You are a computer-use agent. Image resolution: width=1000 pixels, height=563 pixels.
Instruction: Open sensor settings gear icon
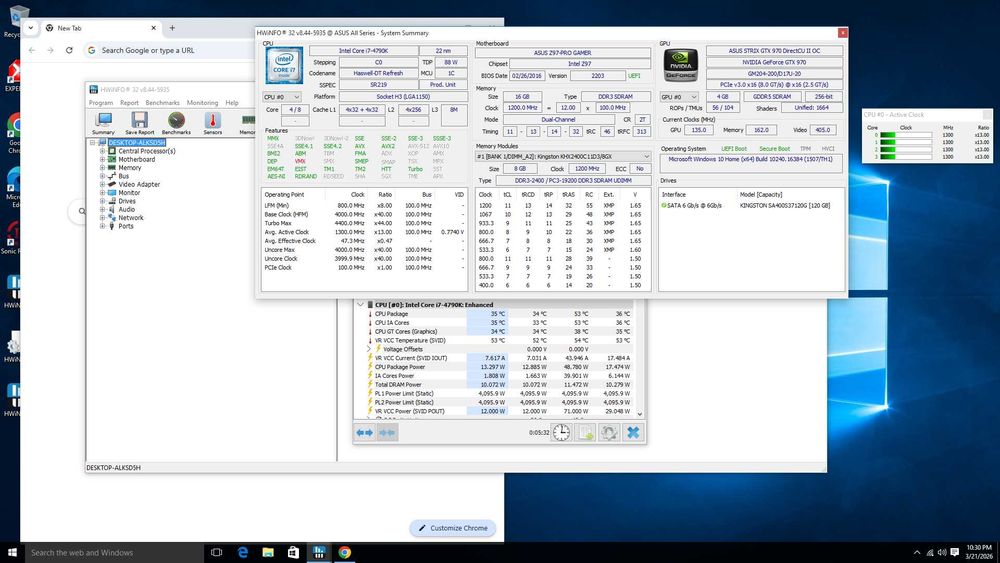609,432
